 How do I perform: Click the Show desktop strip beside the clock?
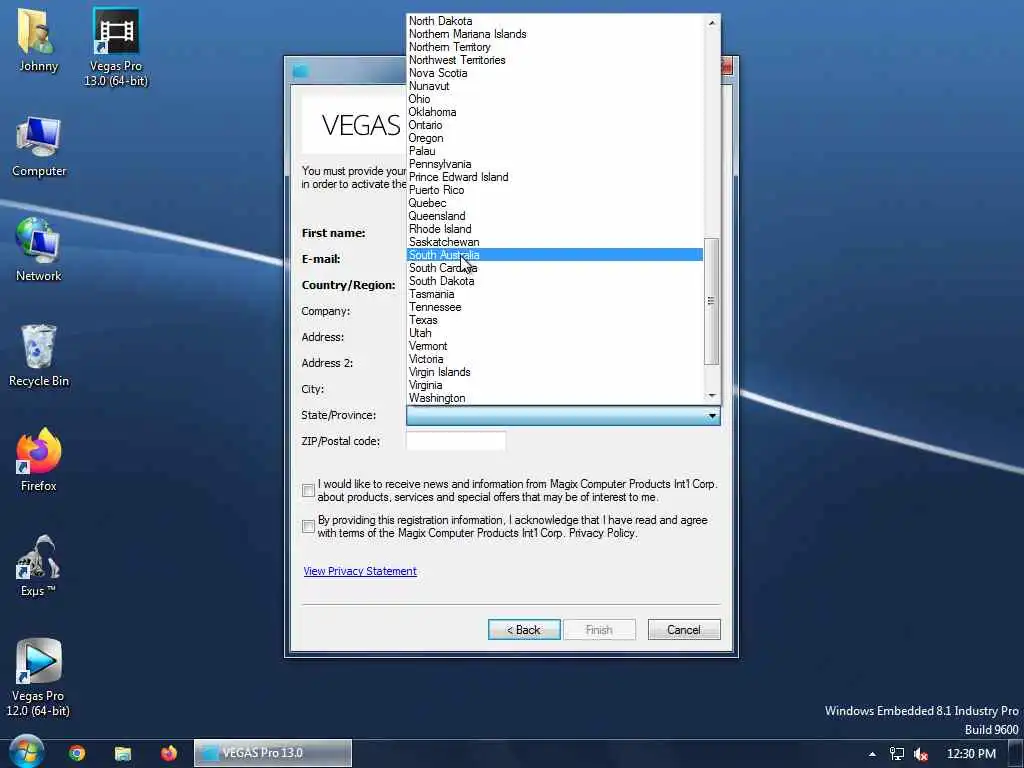(1016, 754)
